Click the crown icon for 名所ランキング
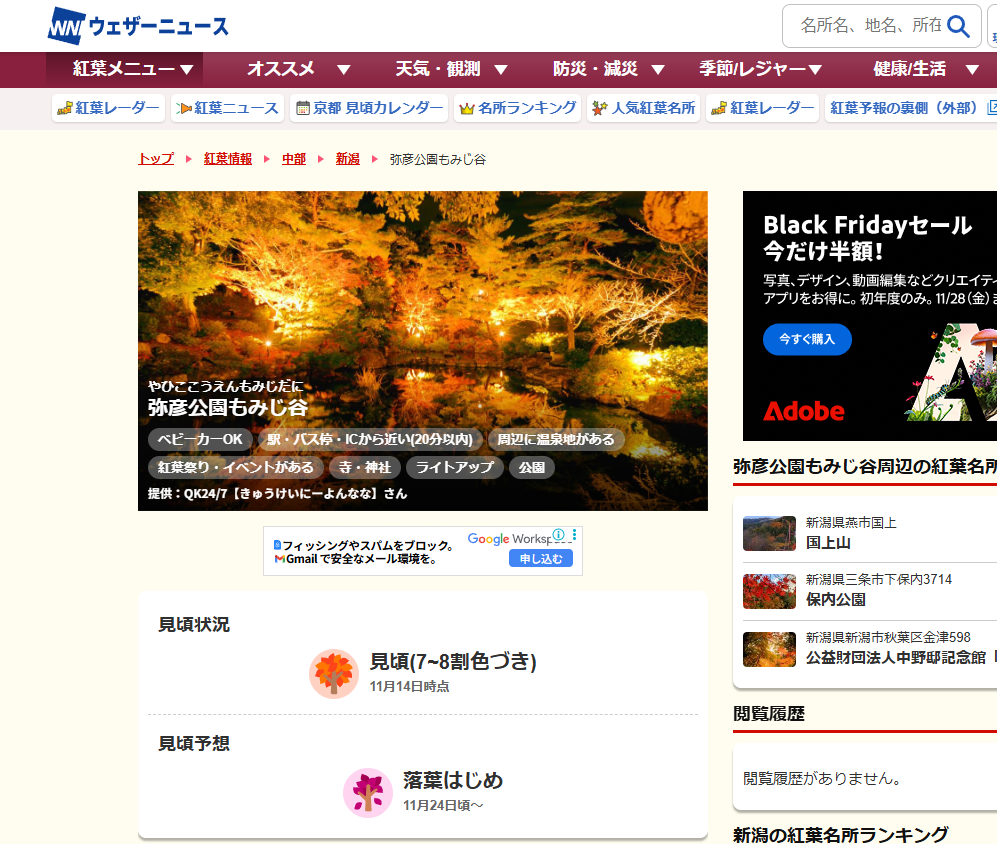Screen dimensions: 997x844 (466, 109)
